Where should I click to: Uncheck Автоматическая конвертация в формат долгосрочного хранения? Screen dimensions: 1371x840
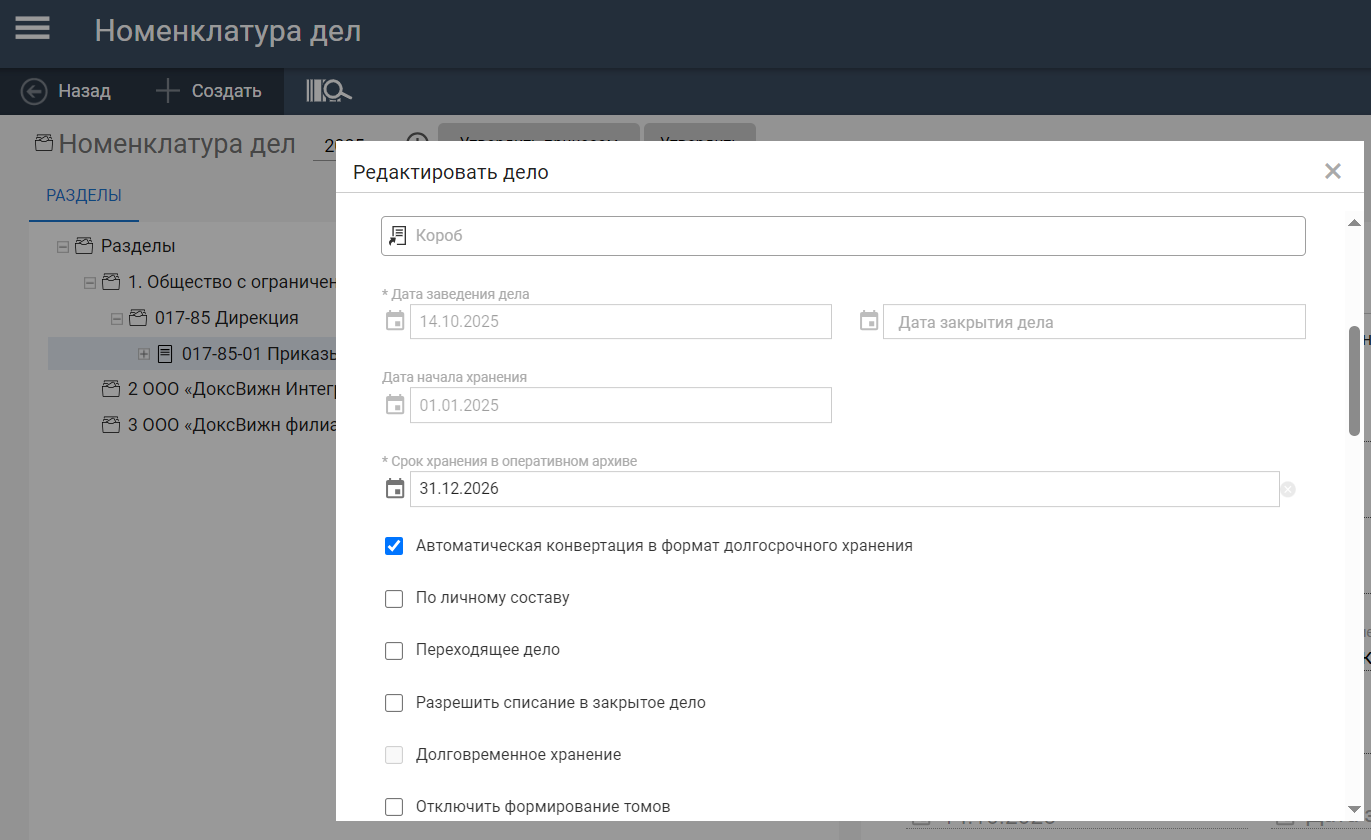pyautogui.click(x=394, y=546)
